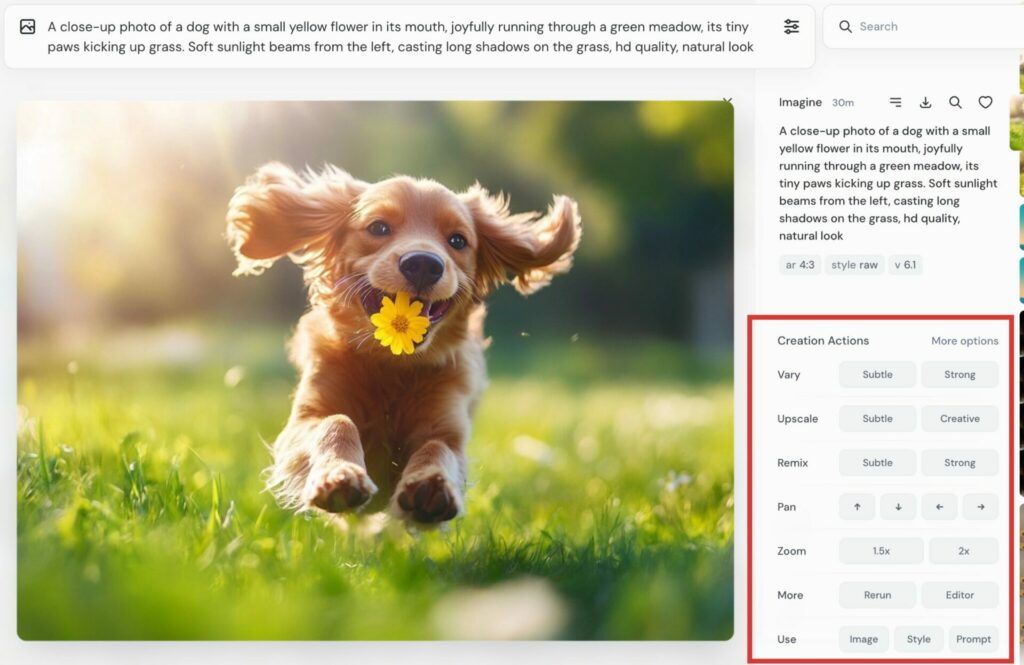The width and height of the screenshot is (1024, 665).
Task: Expand More options in Creation Actions
Action: [x=964, y=341]
